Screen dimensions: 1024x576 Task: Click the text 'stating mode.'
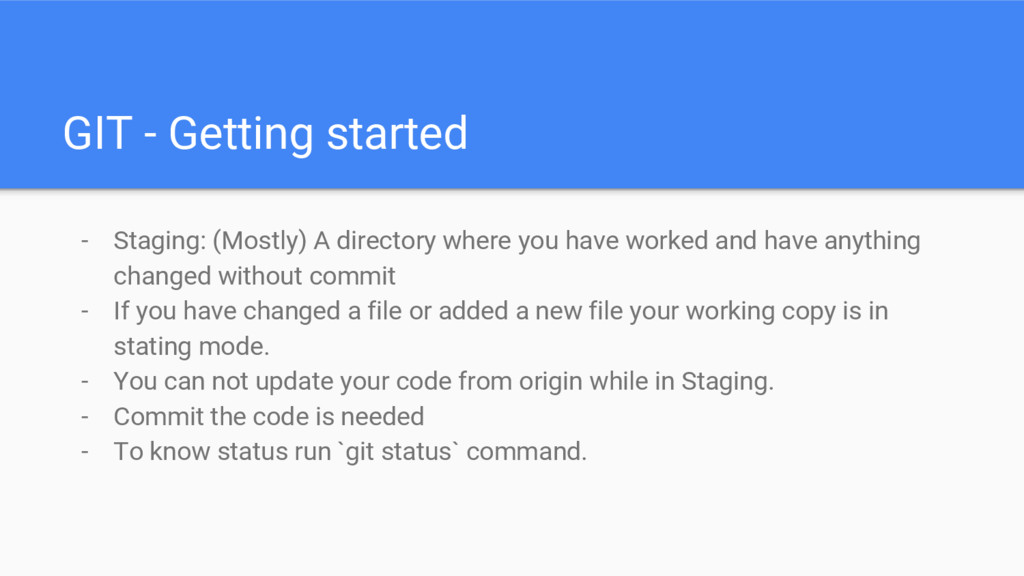pyautogui.click(x=191, y=346)
